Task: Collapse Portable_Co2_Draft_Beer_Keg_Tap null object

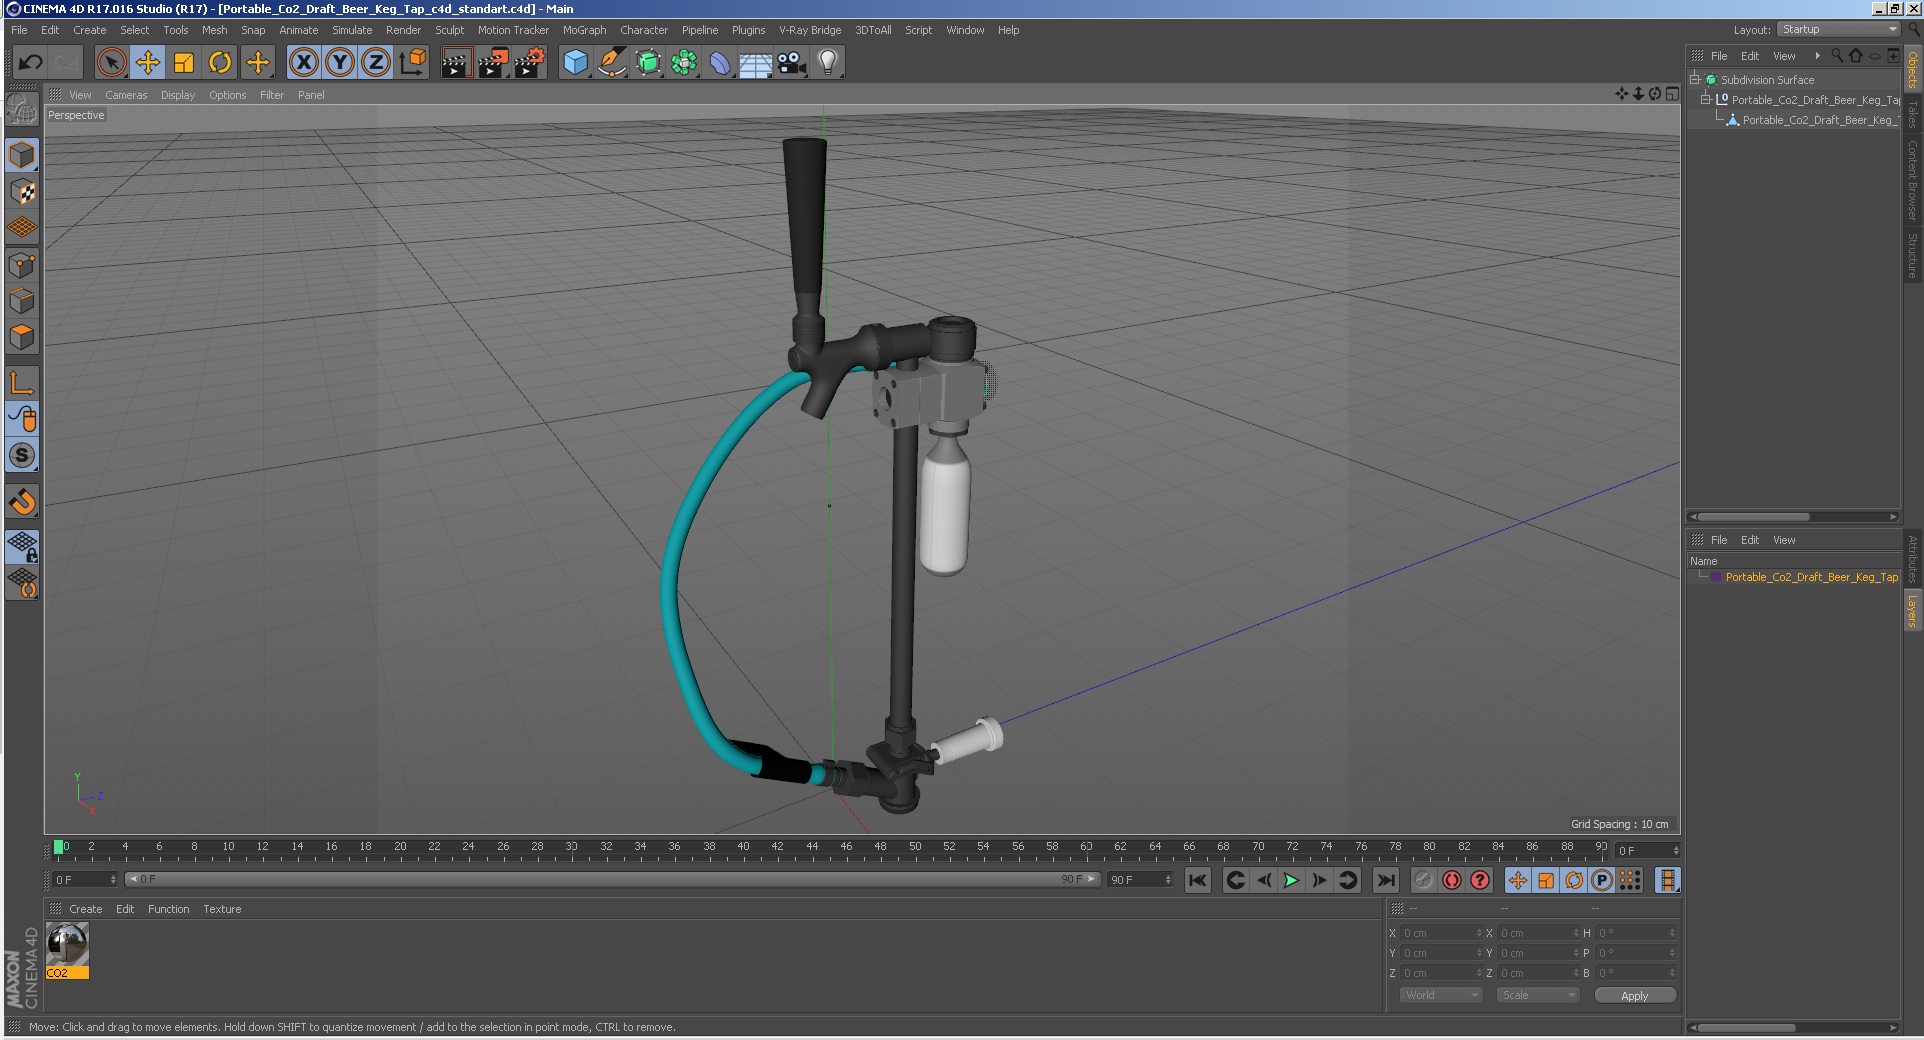Action: 1706,99
